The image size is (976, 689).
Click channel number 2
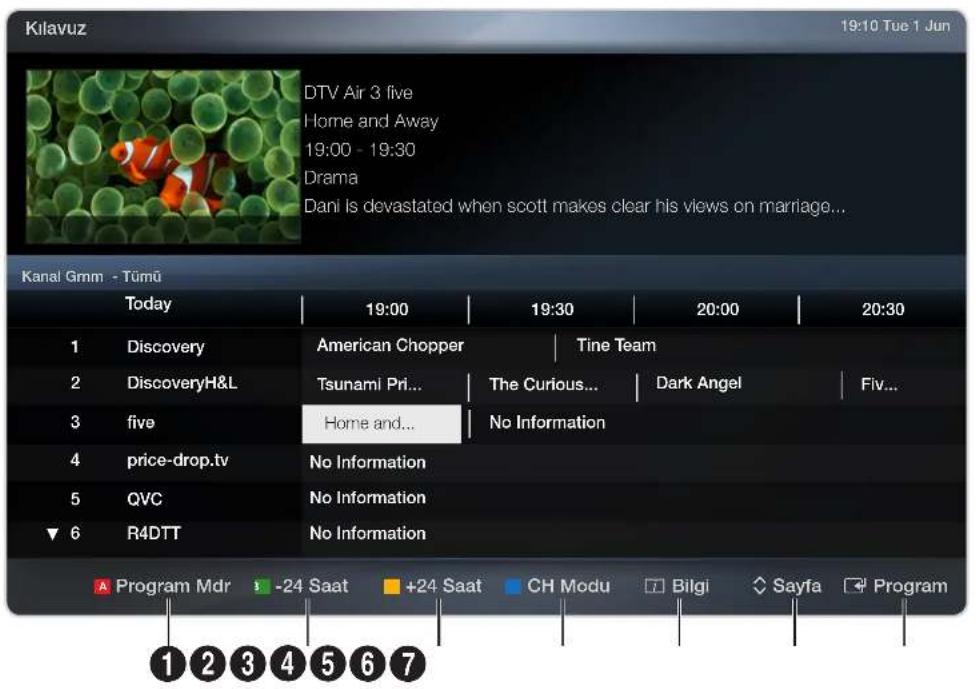tap(75, 383)
